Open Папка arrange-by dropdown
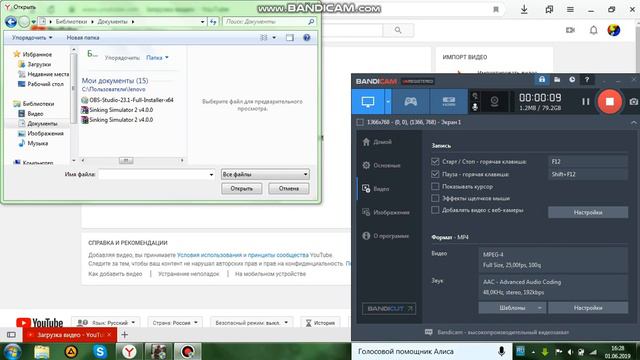Image resolution: width=640 pixels, height=360 pixels. point(157,58)
